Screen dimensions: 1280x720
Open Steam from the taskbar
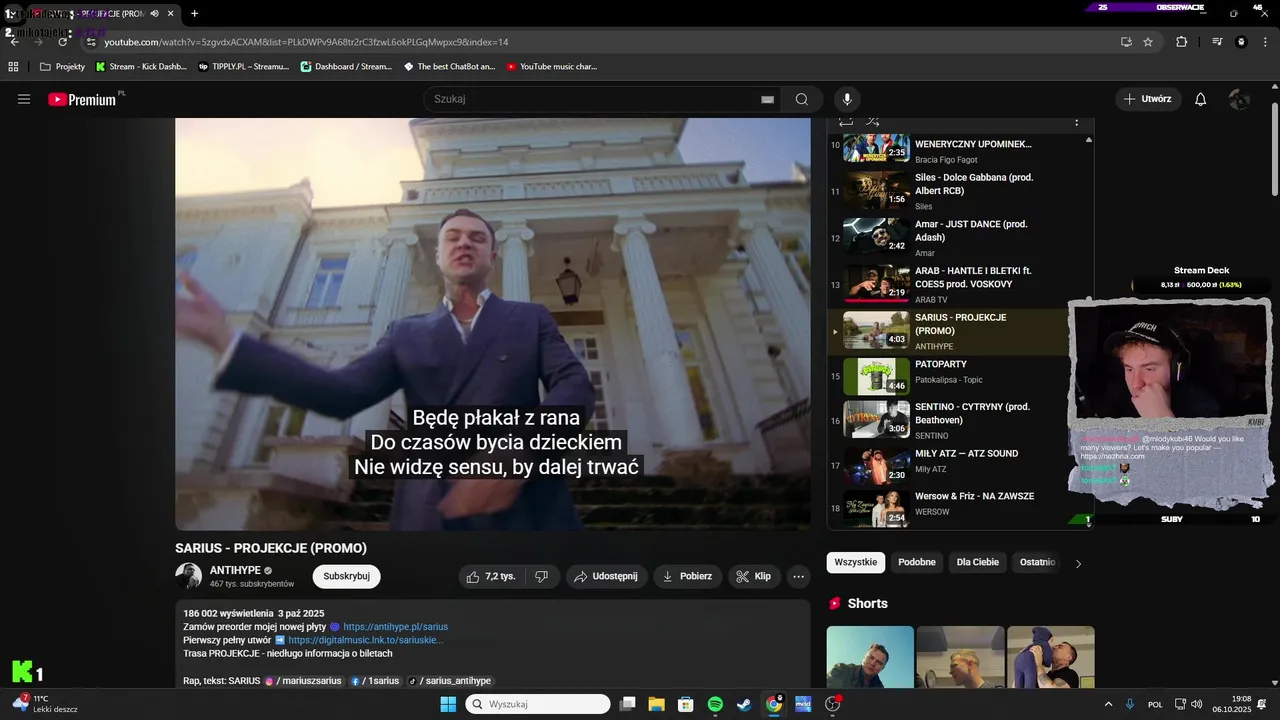pos(744,704)
